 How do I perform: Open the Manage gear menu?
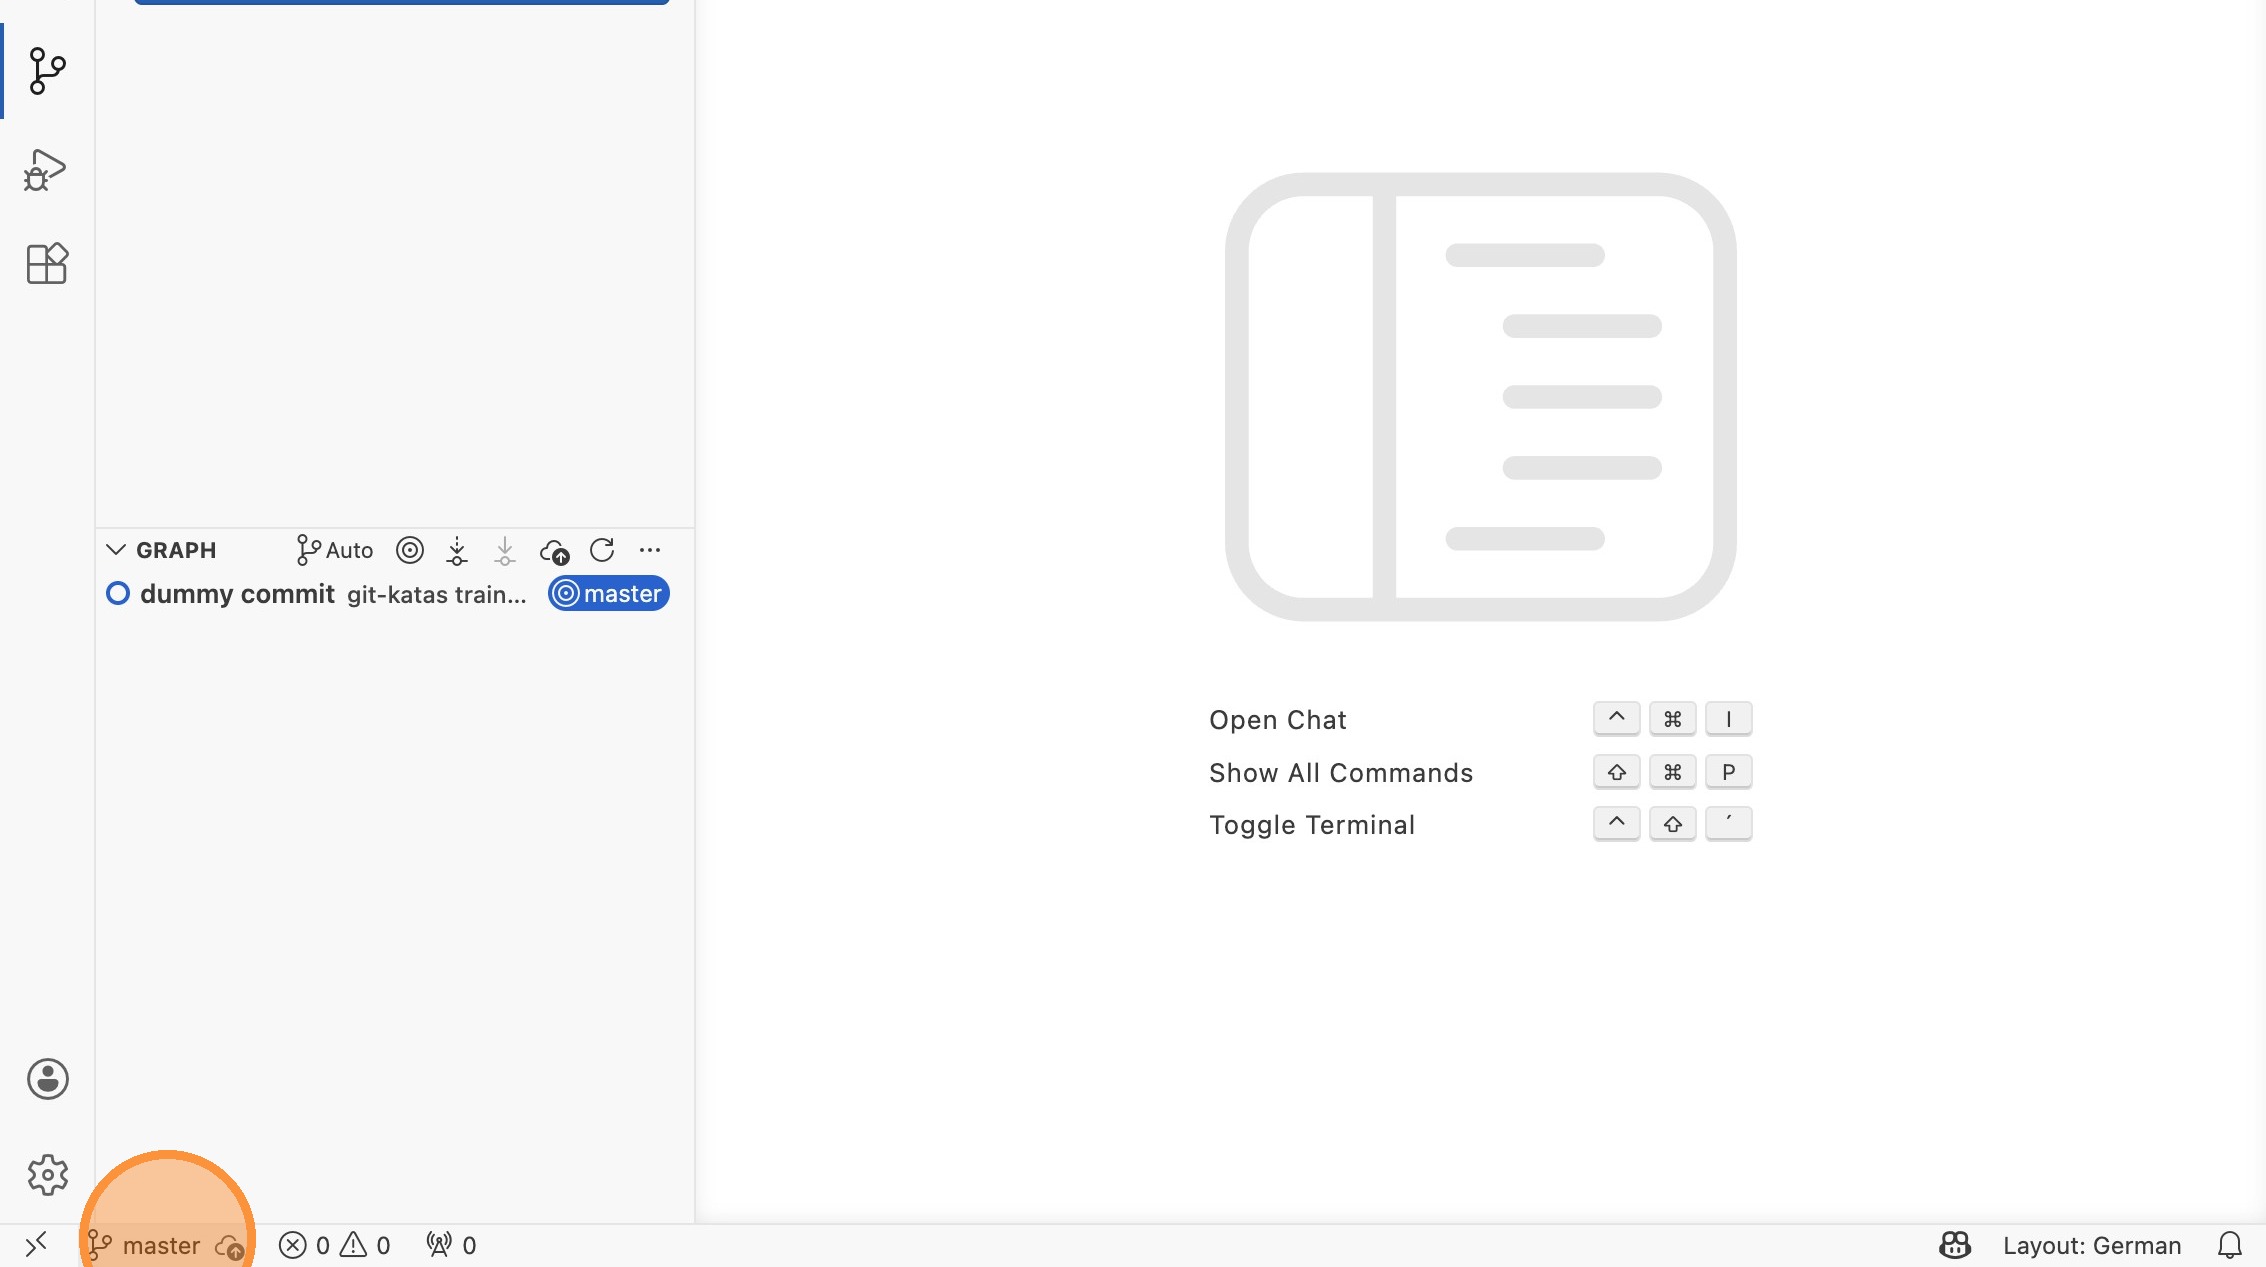pyautogui.click(x=47, y=1175)
